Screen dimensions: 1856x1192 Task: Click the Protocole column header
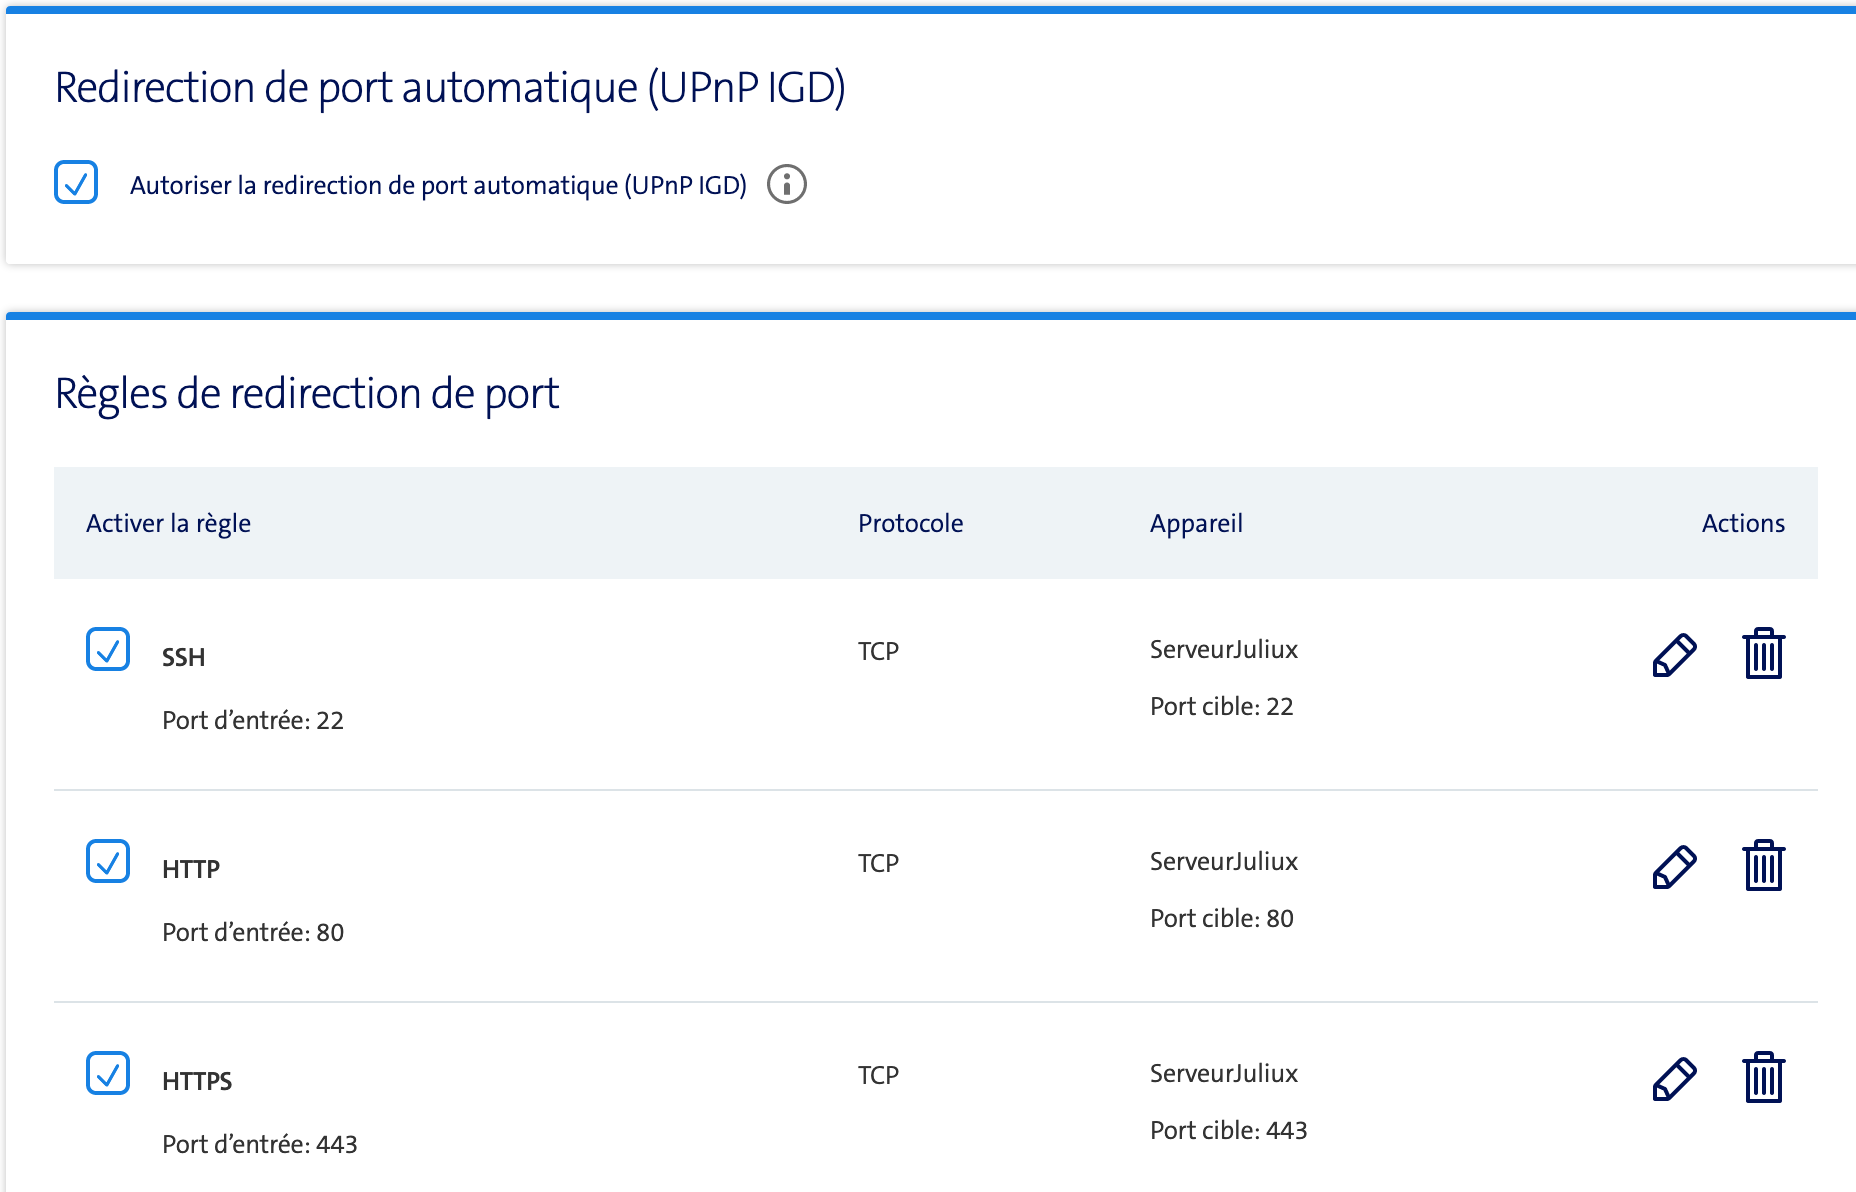[910, 523]
